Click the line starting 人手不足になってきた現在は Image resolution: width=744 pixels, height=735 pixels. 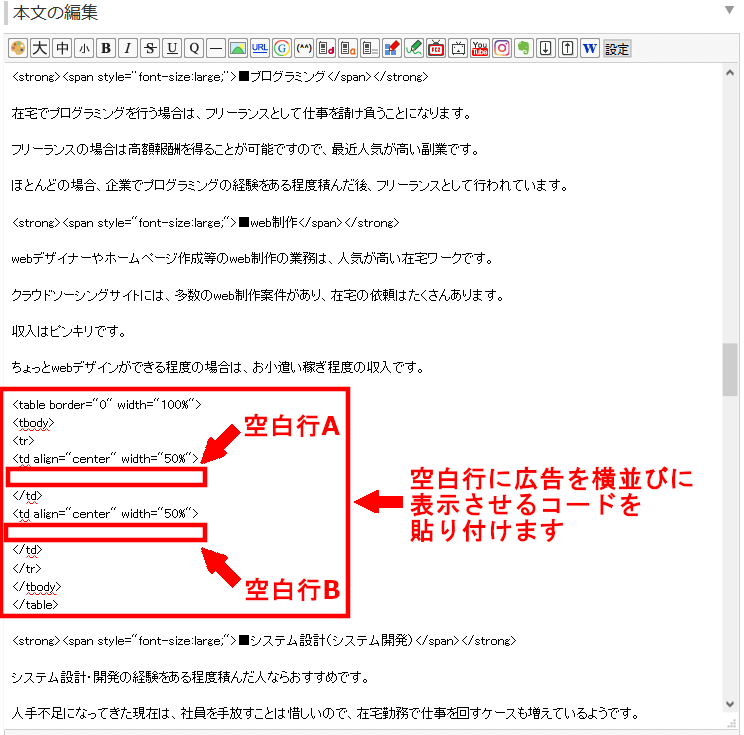pos(325,713)
